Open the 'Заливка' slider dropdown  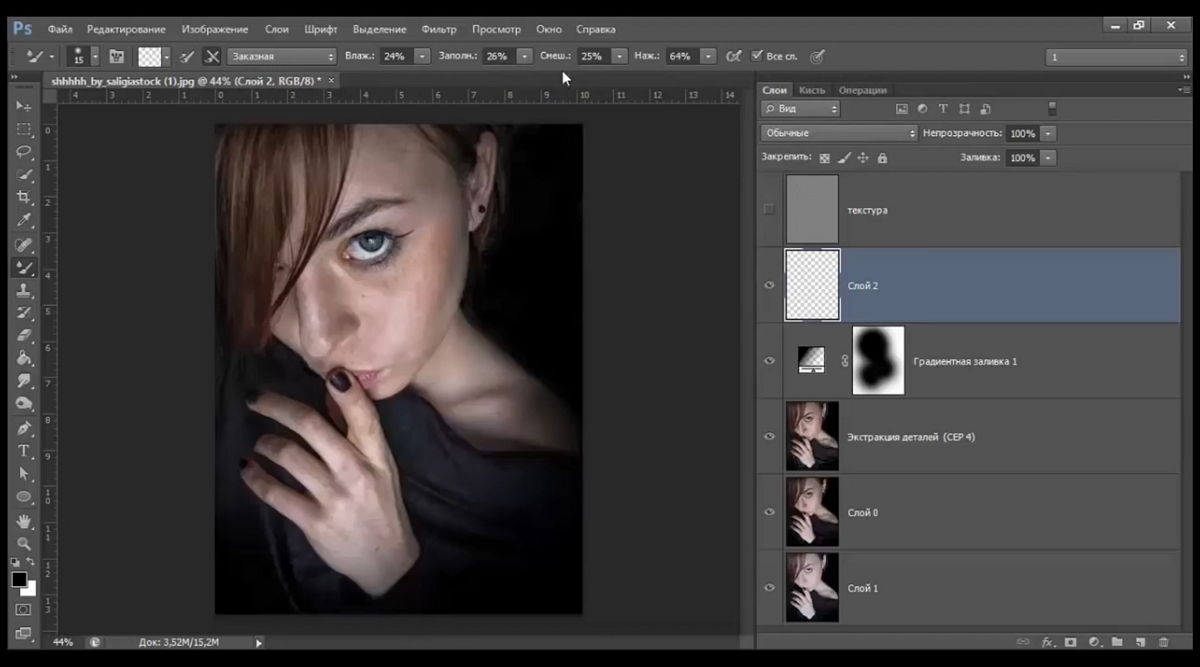pyautogui.click(x=1048, y=158)
